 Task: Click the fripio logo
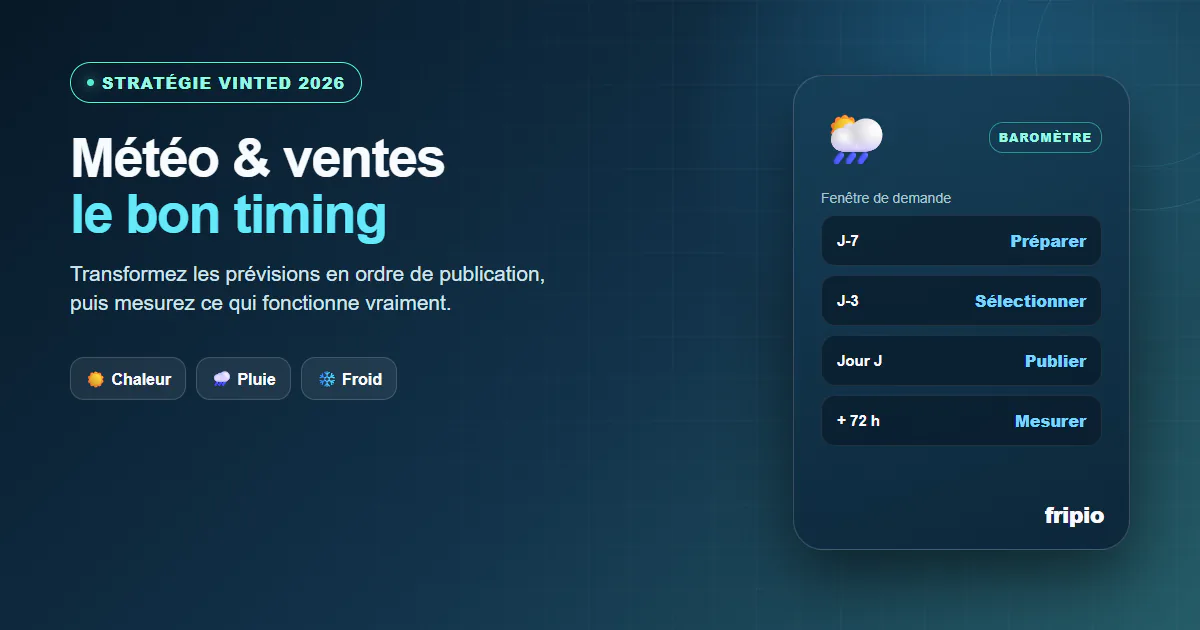[x=1074, y=516]
